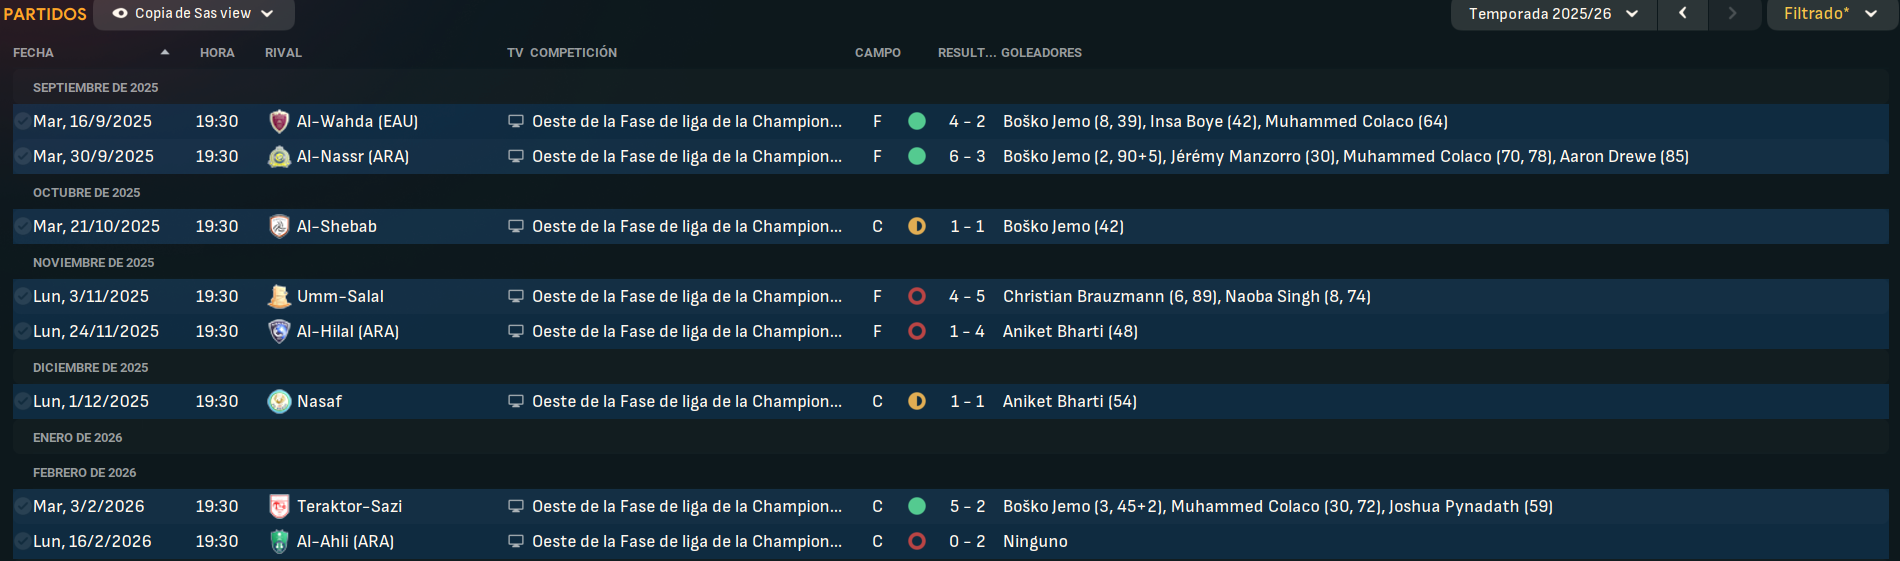Open the Teraktor-Sazi badge icon

point(279,507)
